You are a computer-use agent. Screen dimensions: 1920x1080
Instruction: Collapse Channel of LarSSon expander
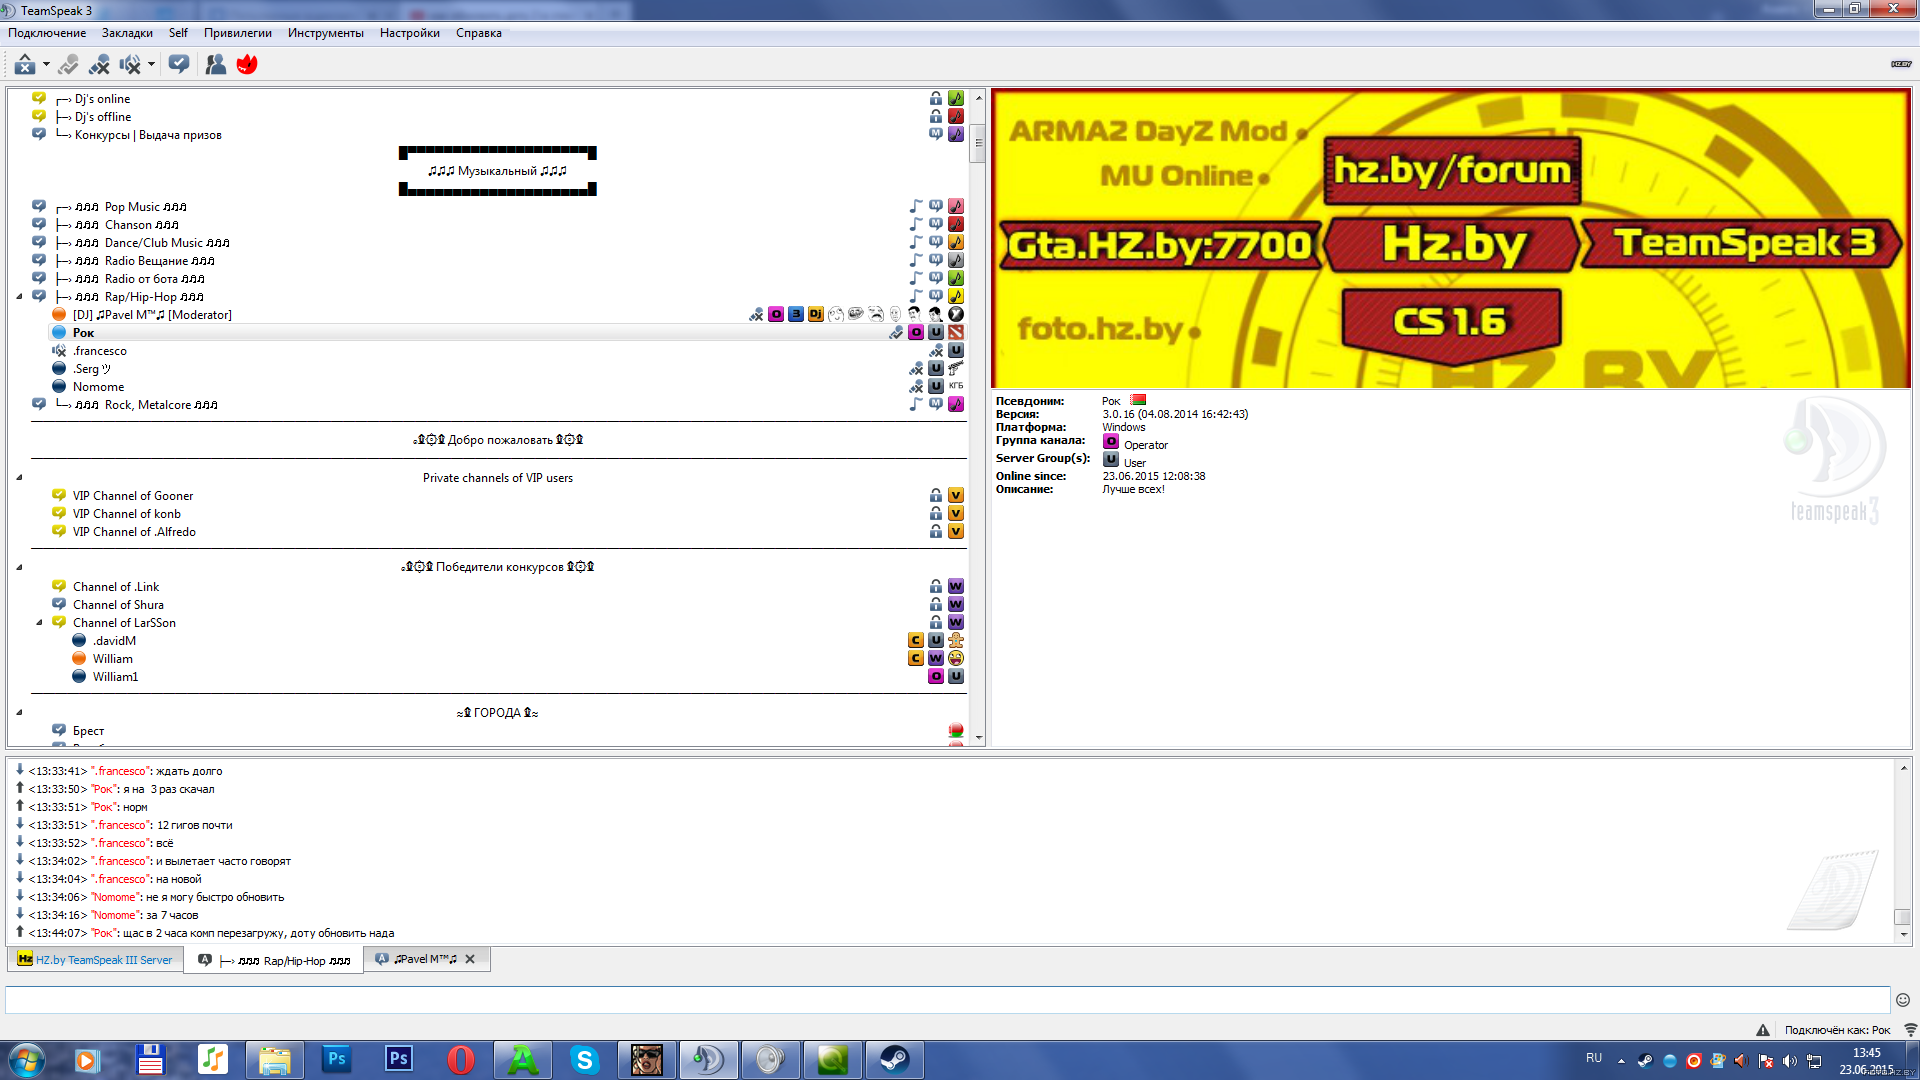pyautogui.click(x=39, y=623)
